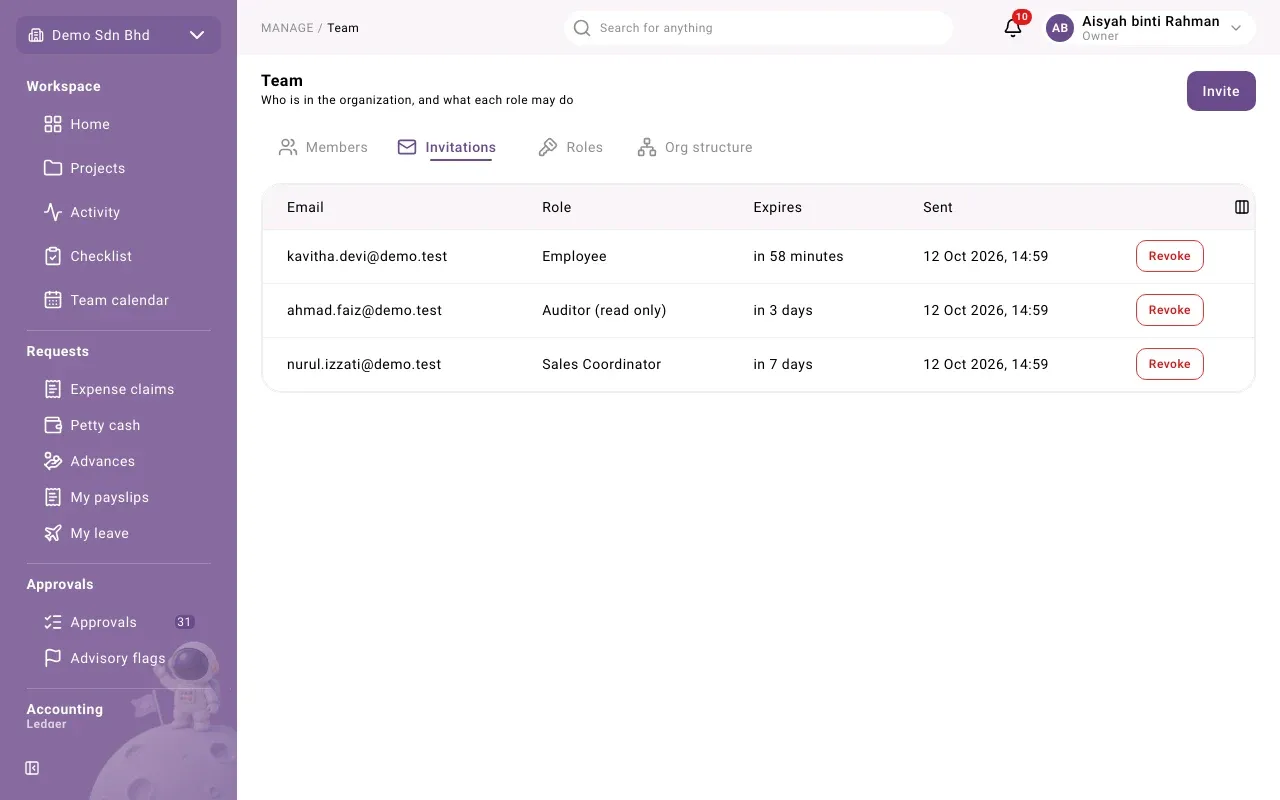
Task: Click the Invitations envelope icon
Action: pos(407,147)
